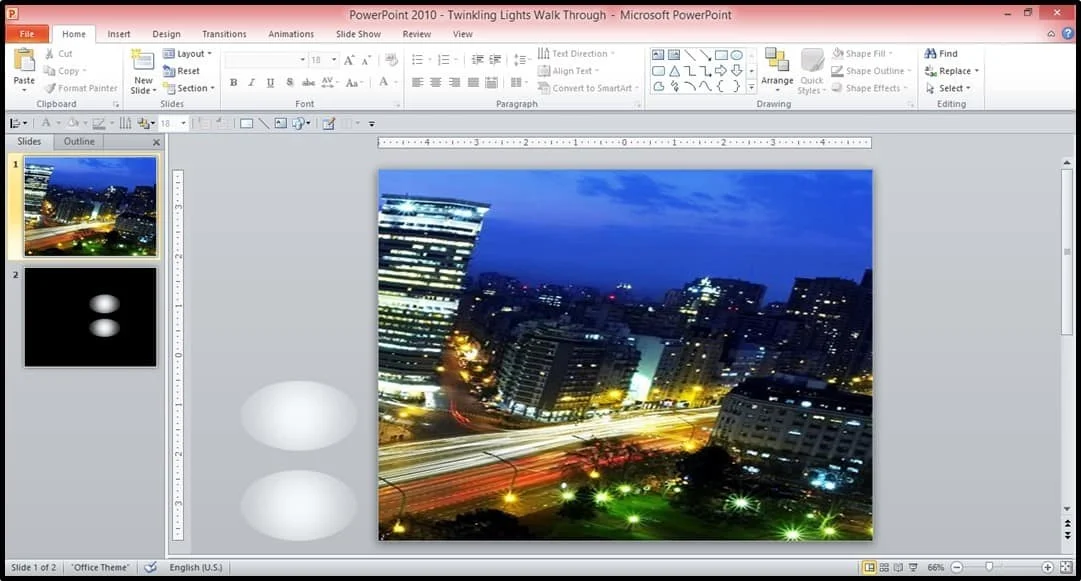This screenshot has width=1081, height=581.
Task: Select the Rectangle shape in gallery
Action: [721, 54]
